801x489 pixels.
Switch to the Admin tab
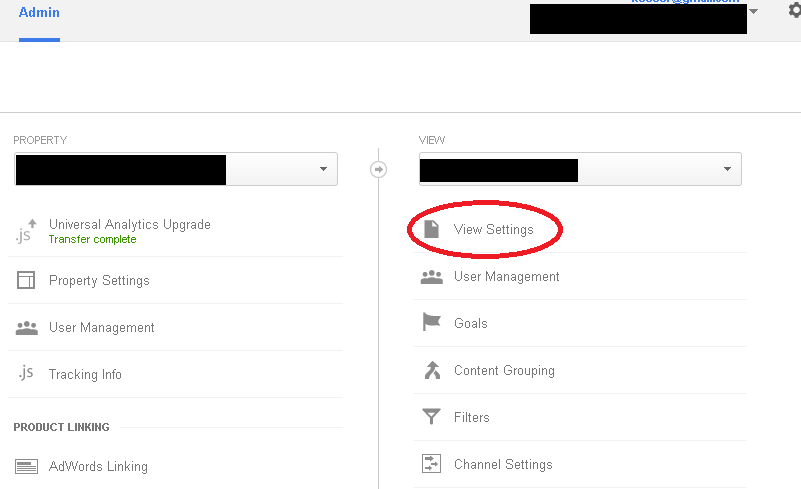click(39, 13)
